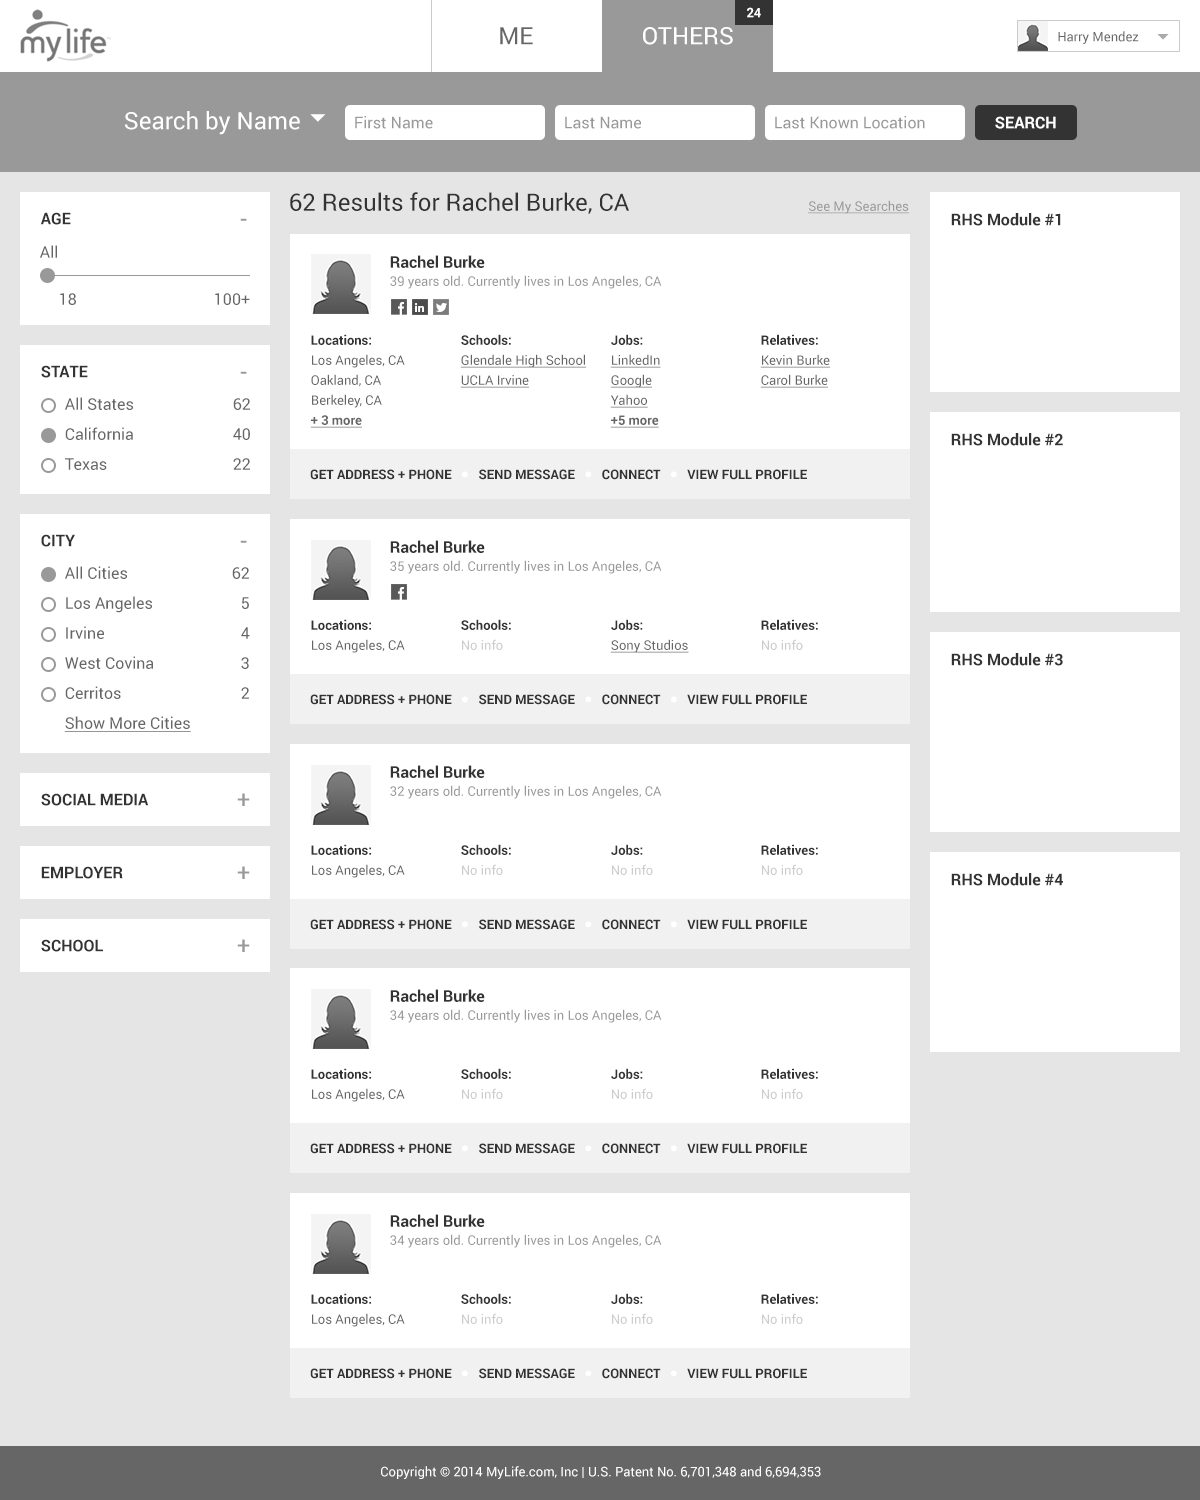Click the 24 notification badge
This screenshot has width=1200, height=1500.
click(x=754, y=13)
